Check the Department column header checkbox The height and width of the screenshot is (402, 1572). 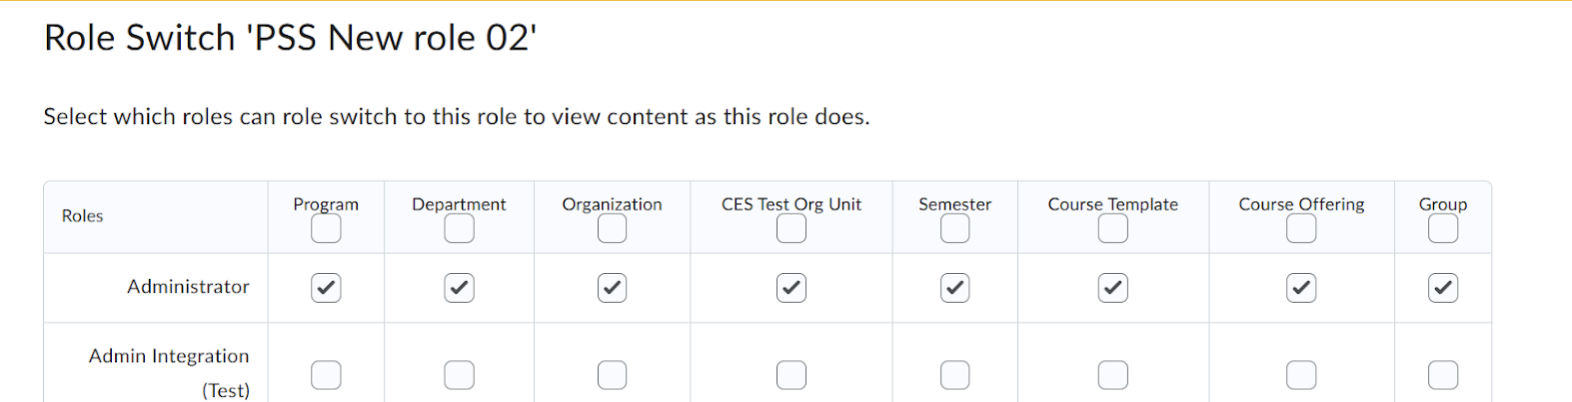(459, 229)
